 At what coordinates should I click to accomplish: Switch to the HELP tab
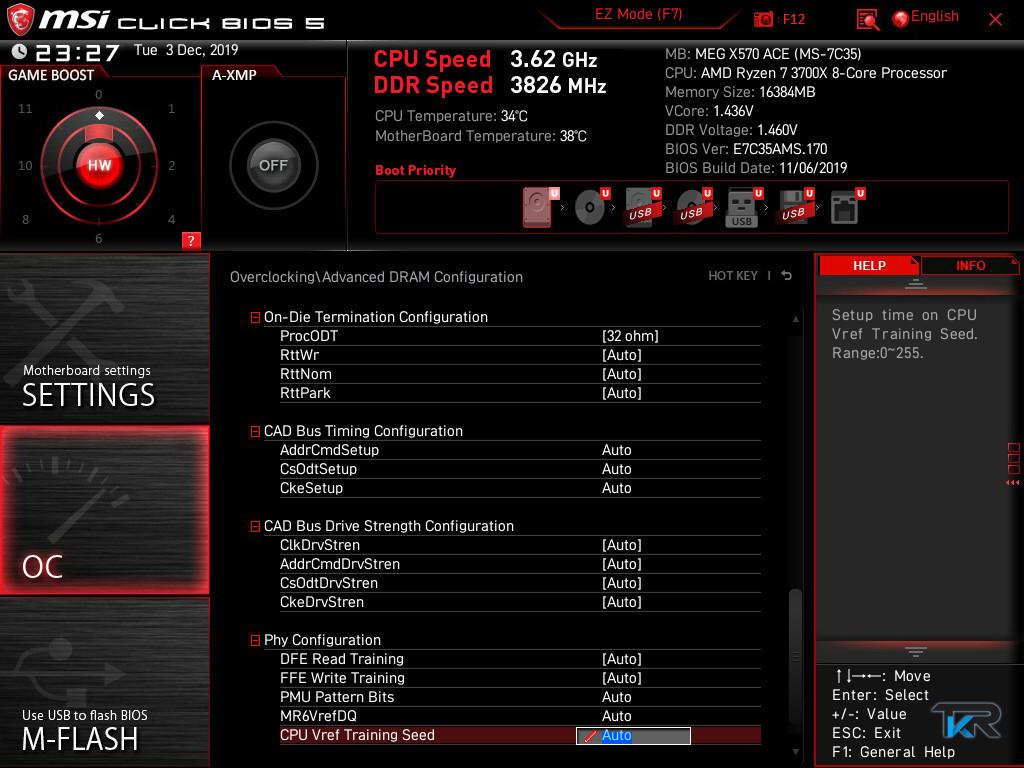pyautogui.click(x=869, y=266)
